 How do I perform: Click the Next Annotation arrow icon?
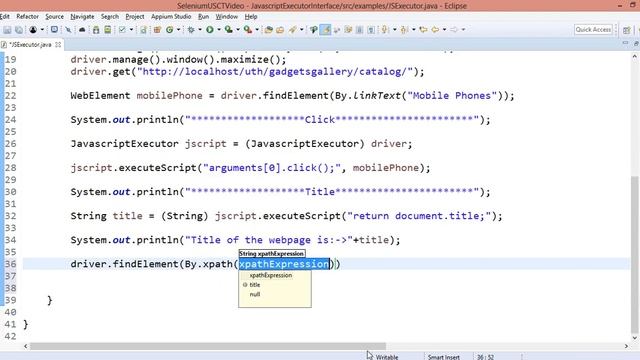click(x=384, y=30)
